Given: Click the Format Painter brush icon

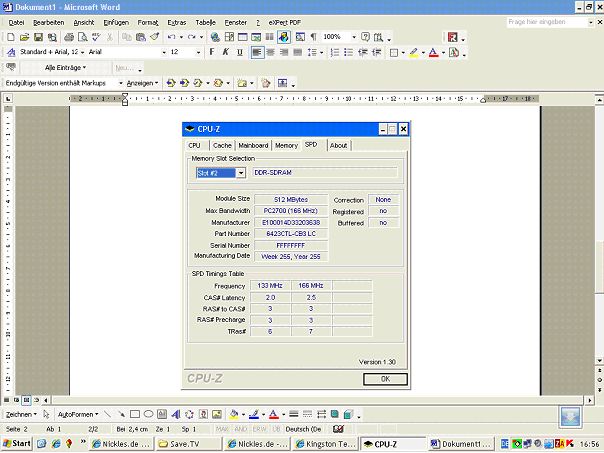Looking at the screenshot, I should (x=155, y=37).
